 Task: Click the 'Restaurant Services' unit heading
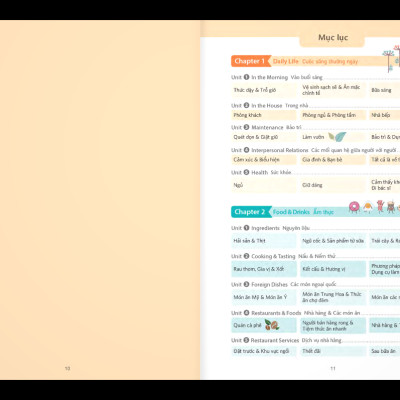point(275,340)
